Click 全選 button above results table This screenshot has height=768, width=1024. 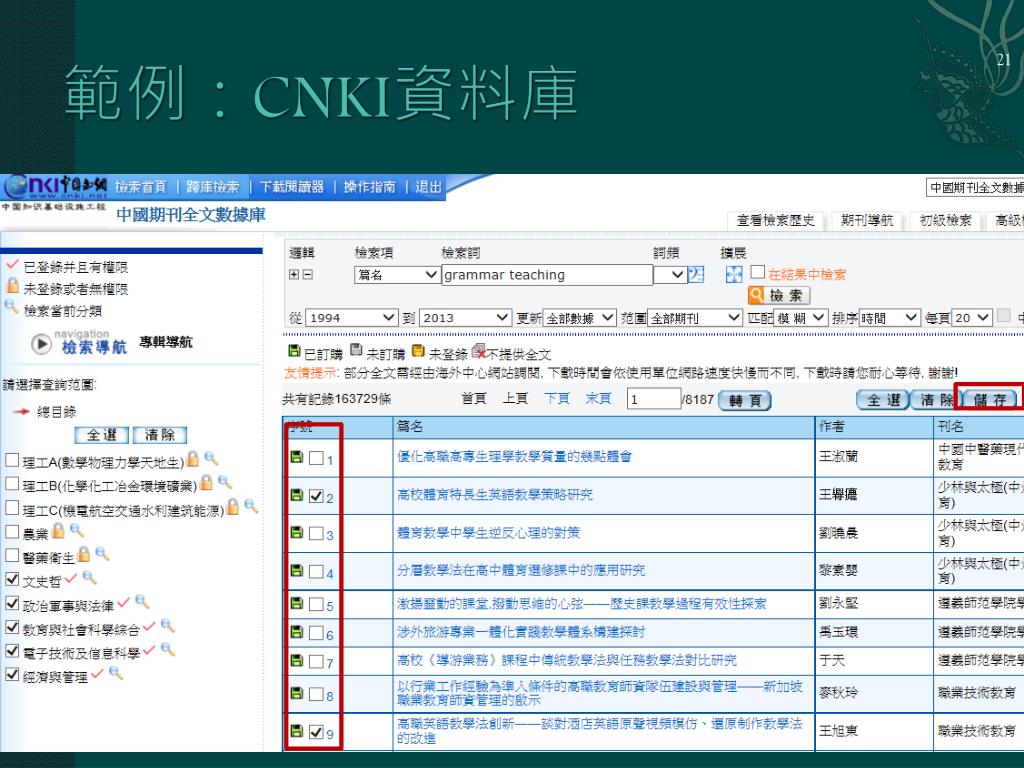883,400
